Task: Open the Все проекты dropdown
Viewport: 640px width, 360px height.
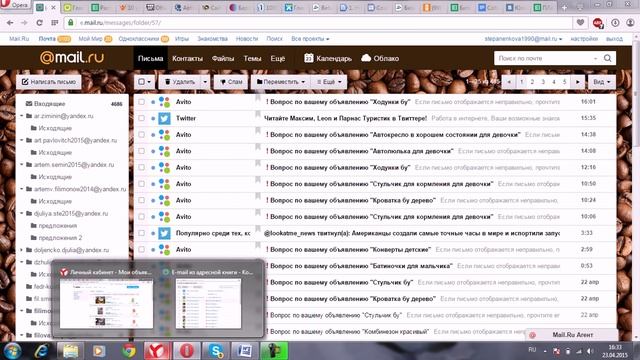Action: [x=310, y=39]
